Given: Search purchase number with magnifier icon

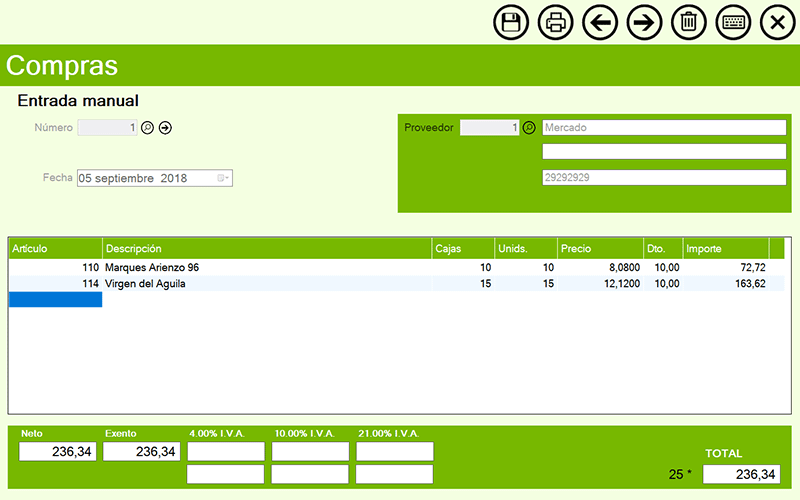Looking at the screenshot, I should pyautogui.click(x=147, y=128).
